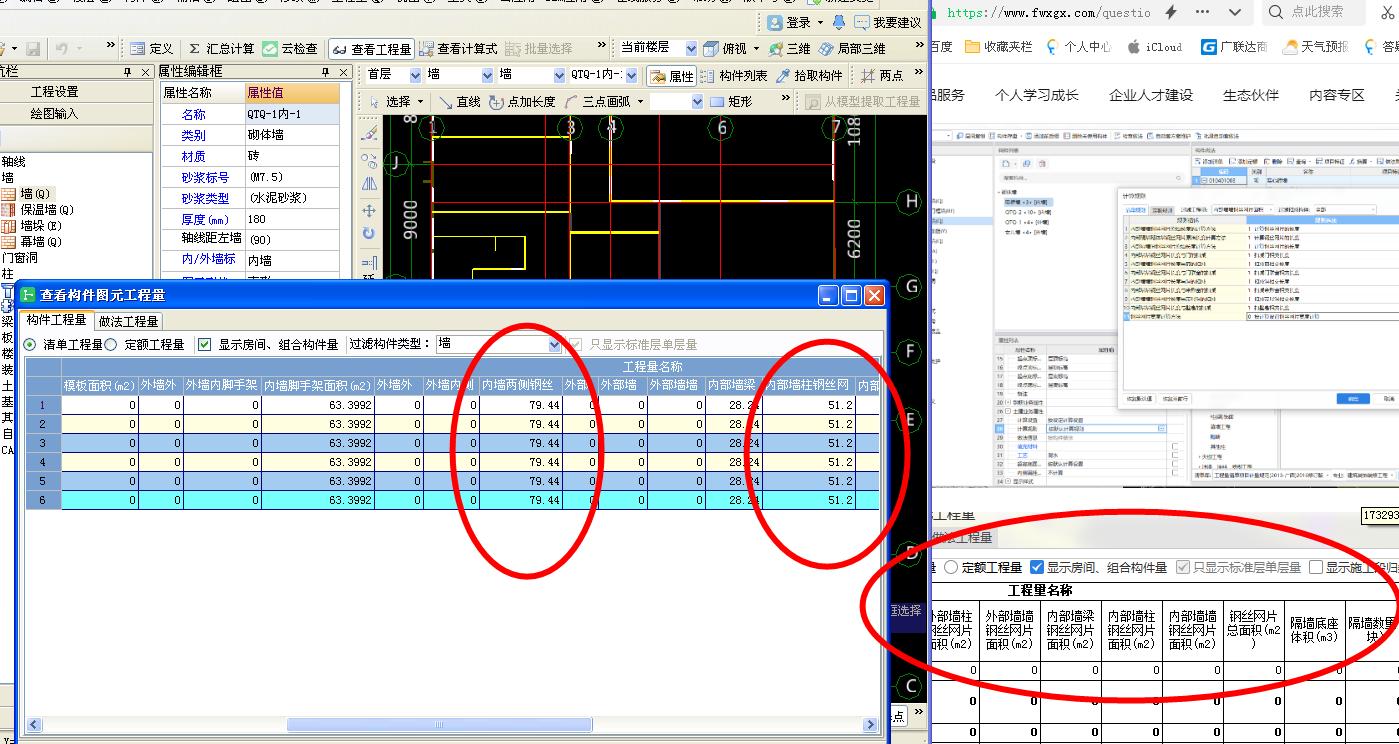Click lightning speed-mode icon in browser address bar
The width and height of the screenshot is (1399, 744).
(x=1171, y=12)
